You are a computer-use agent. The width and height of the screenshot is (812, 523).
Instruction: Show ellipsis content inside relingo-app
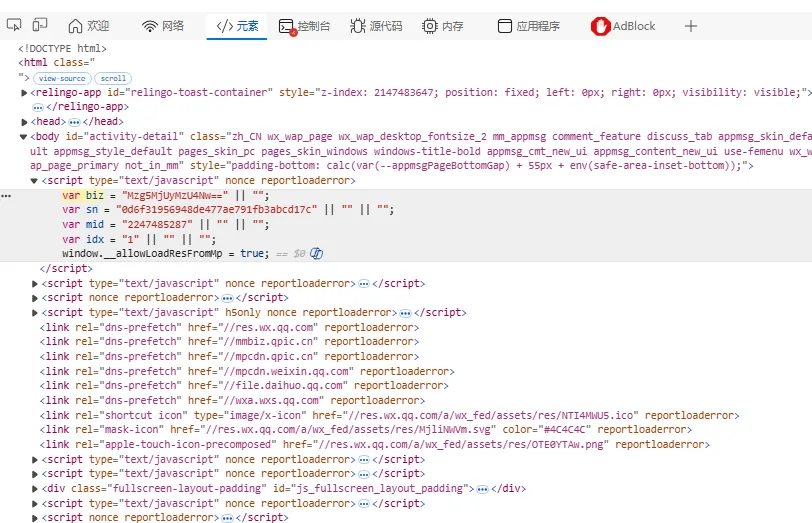[38, 108]
